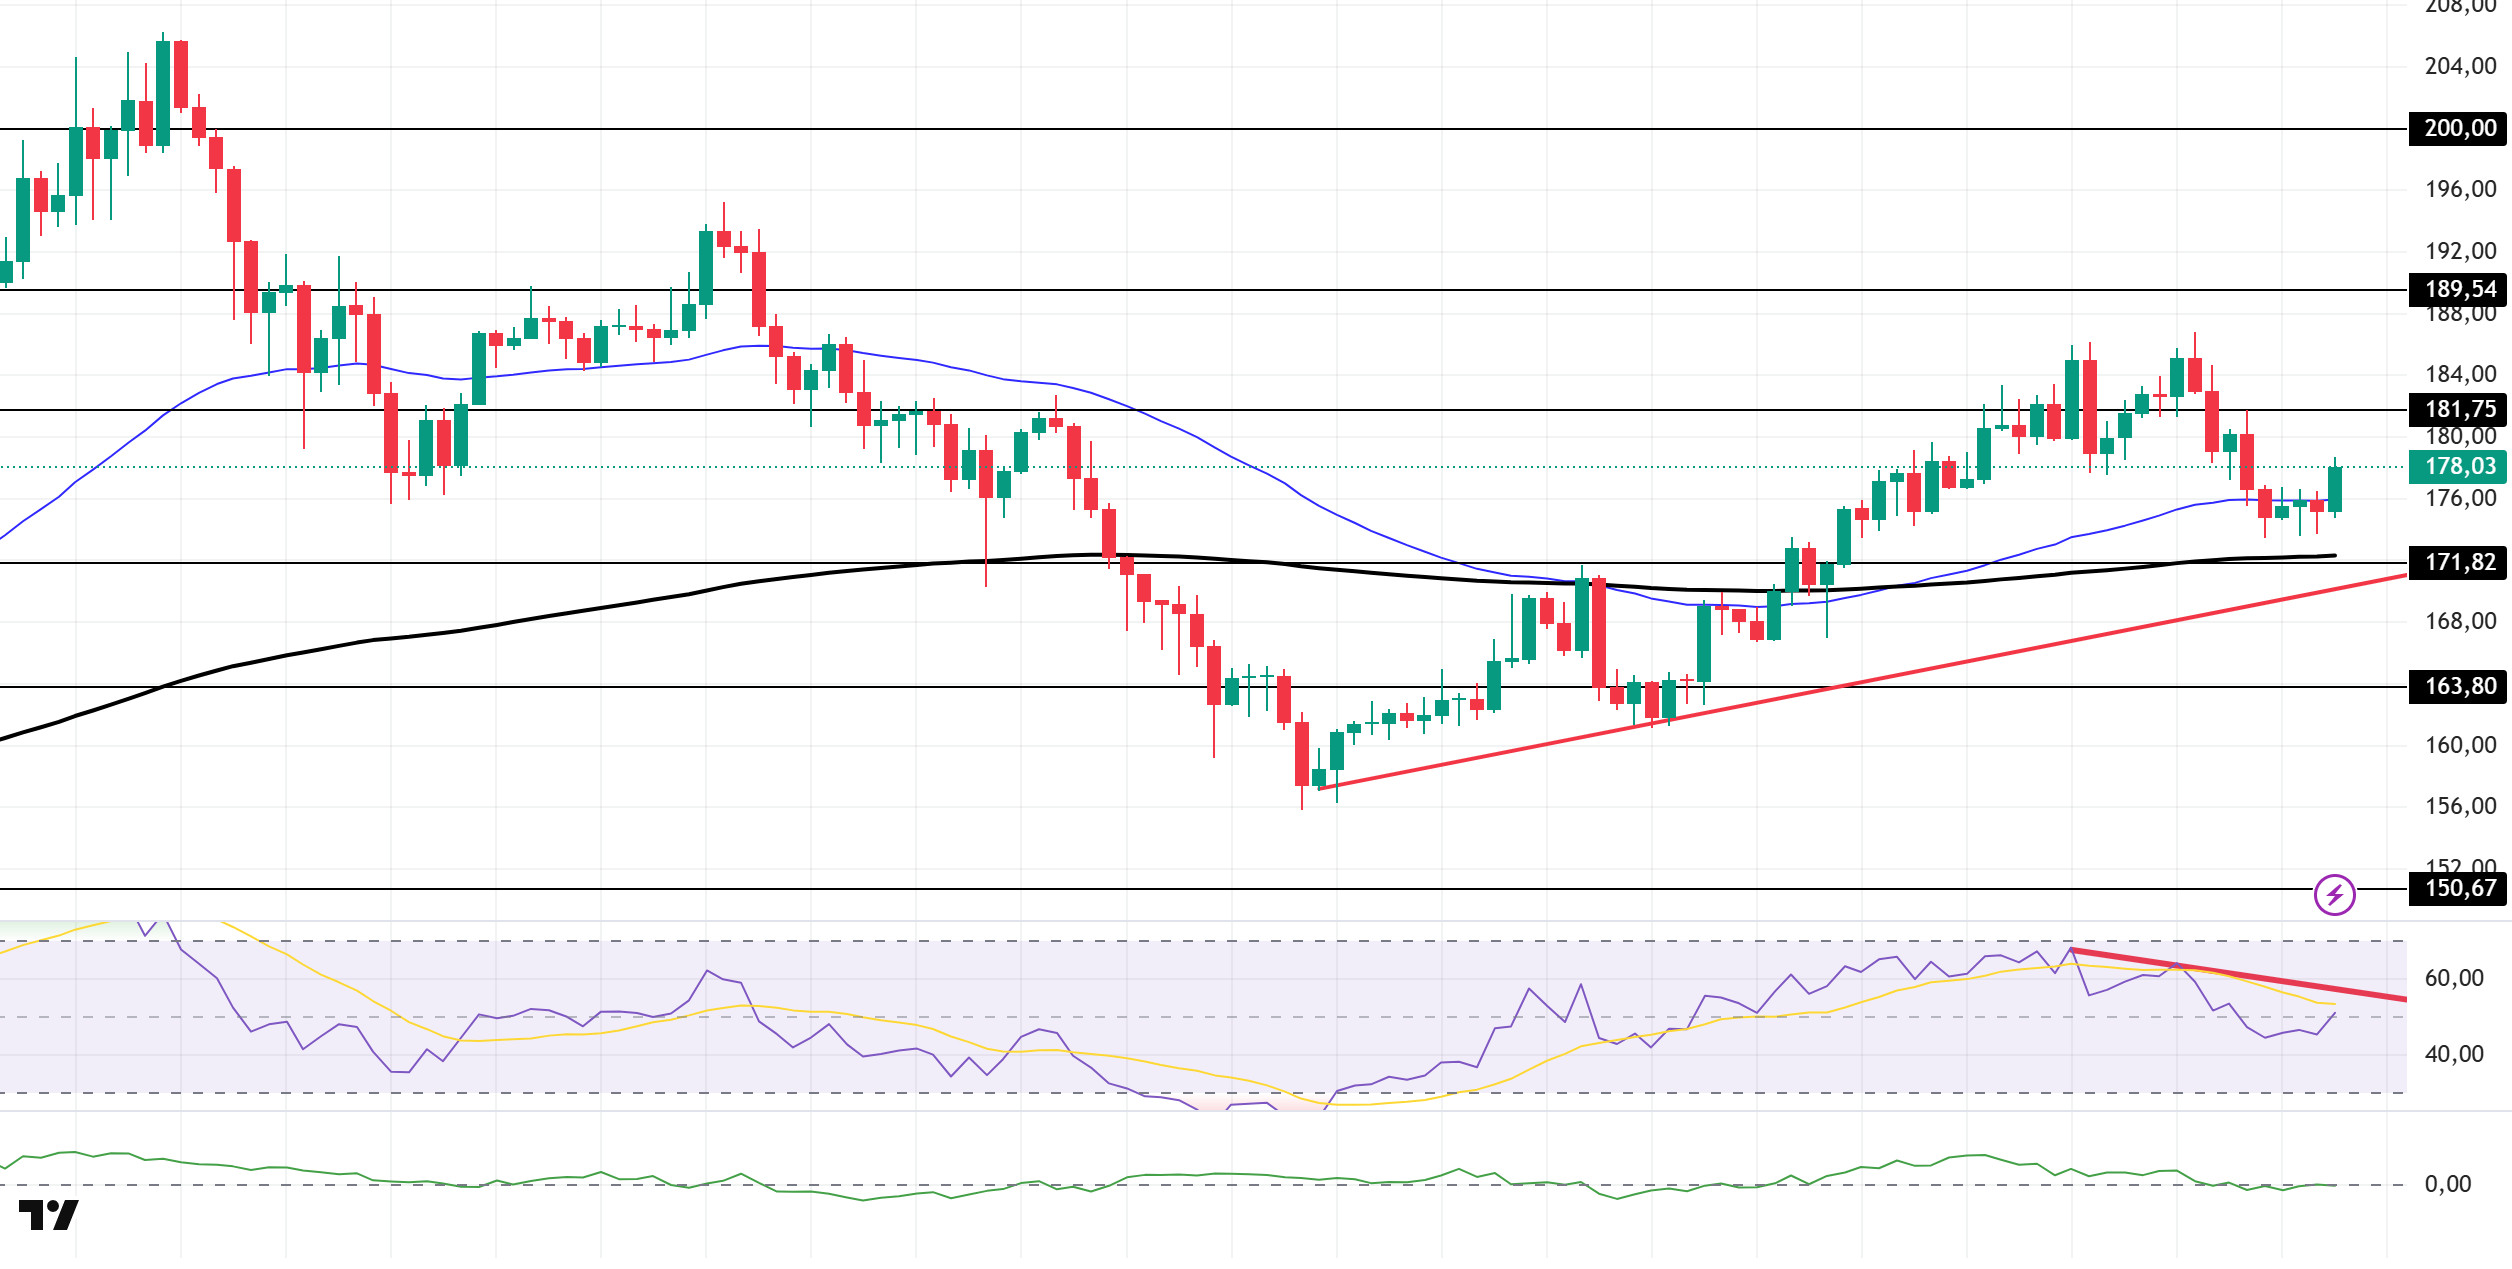The width and height of the screenshot is (2512, 1269).
Task: Select the red descending RSI trendline
Action: click(2238, 974)
